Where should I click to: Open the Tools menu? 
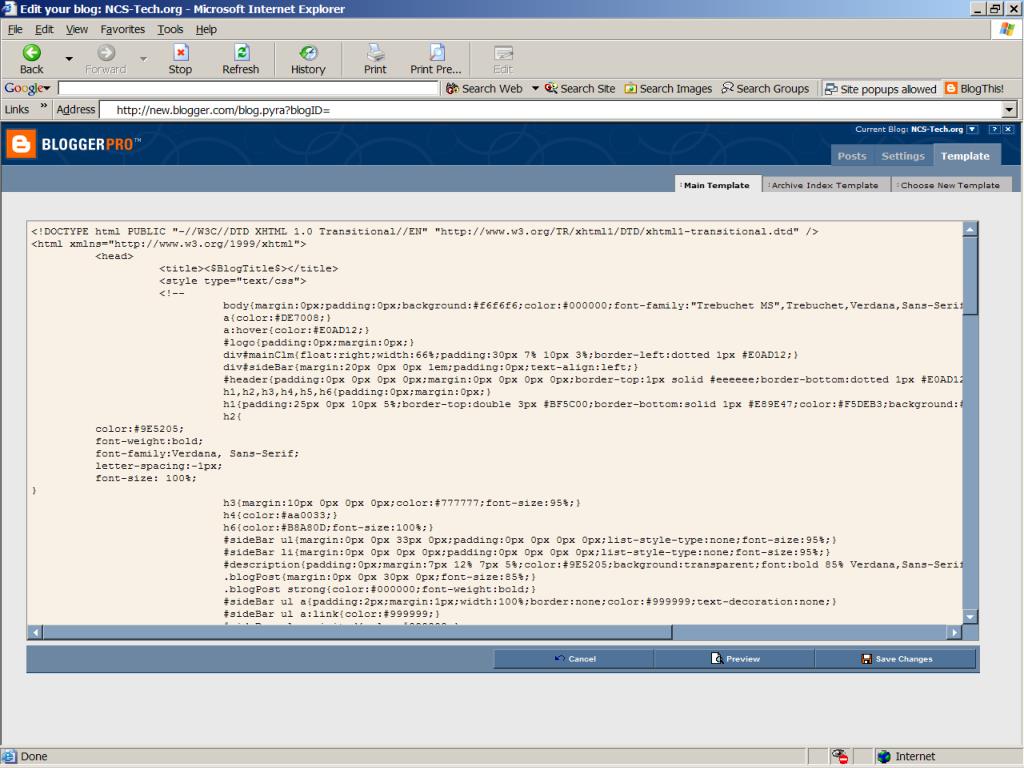(170, 29)
